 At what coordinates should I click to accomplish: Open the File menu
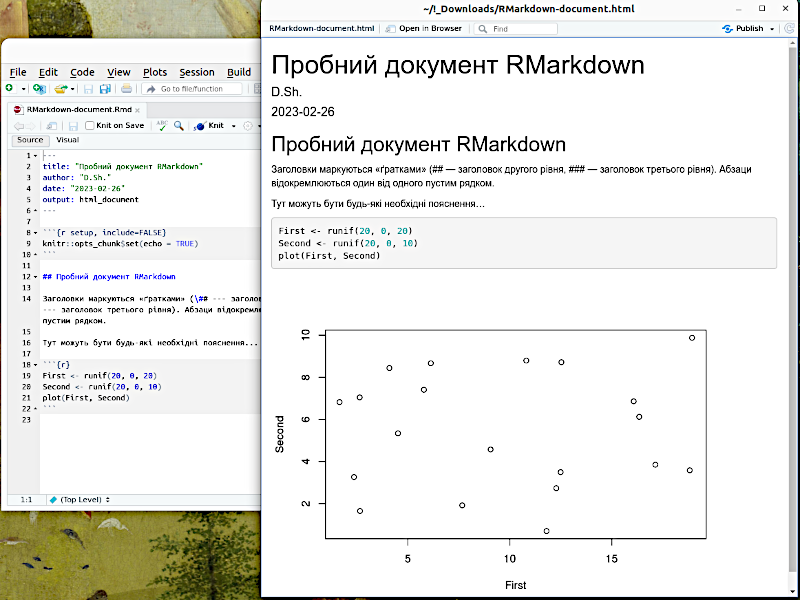(x=18, y=72)
